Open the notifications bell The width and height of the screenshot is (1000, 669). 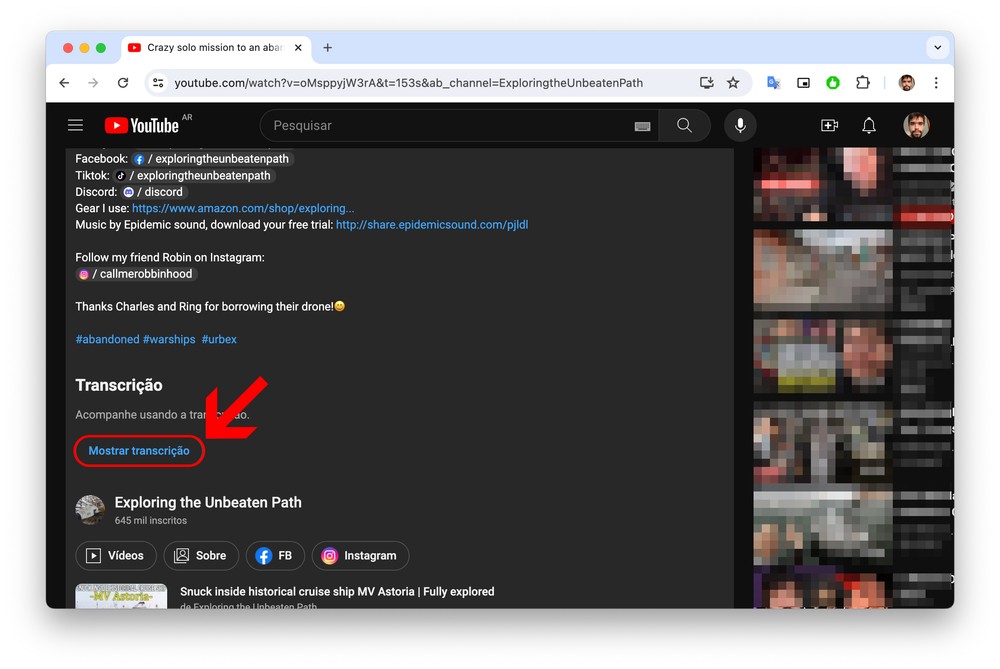[869, 125]
